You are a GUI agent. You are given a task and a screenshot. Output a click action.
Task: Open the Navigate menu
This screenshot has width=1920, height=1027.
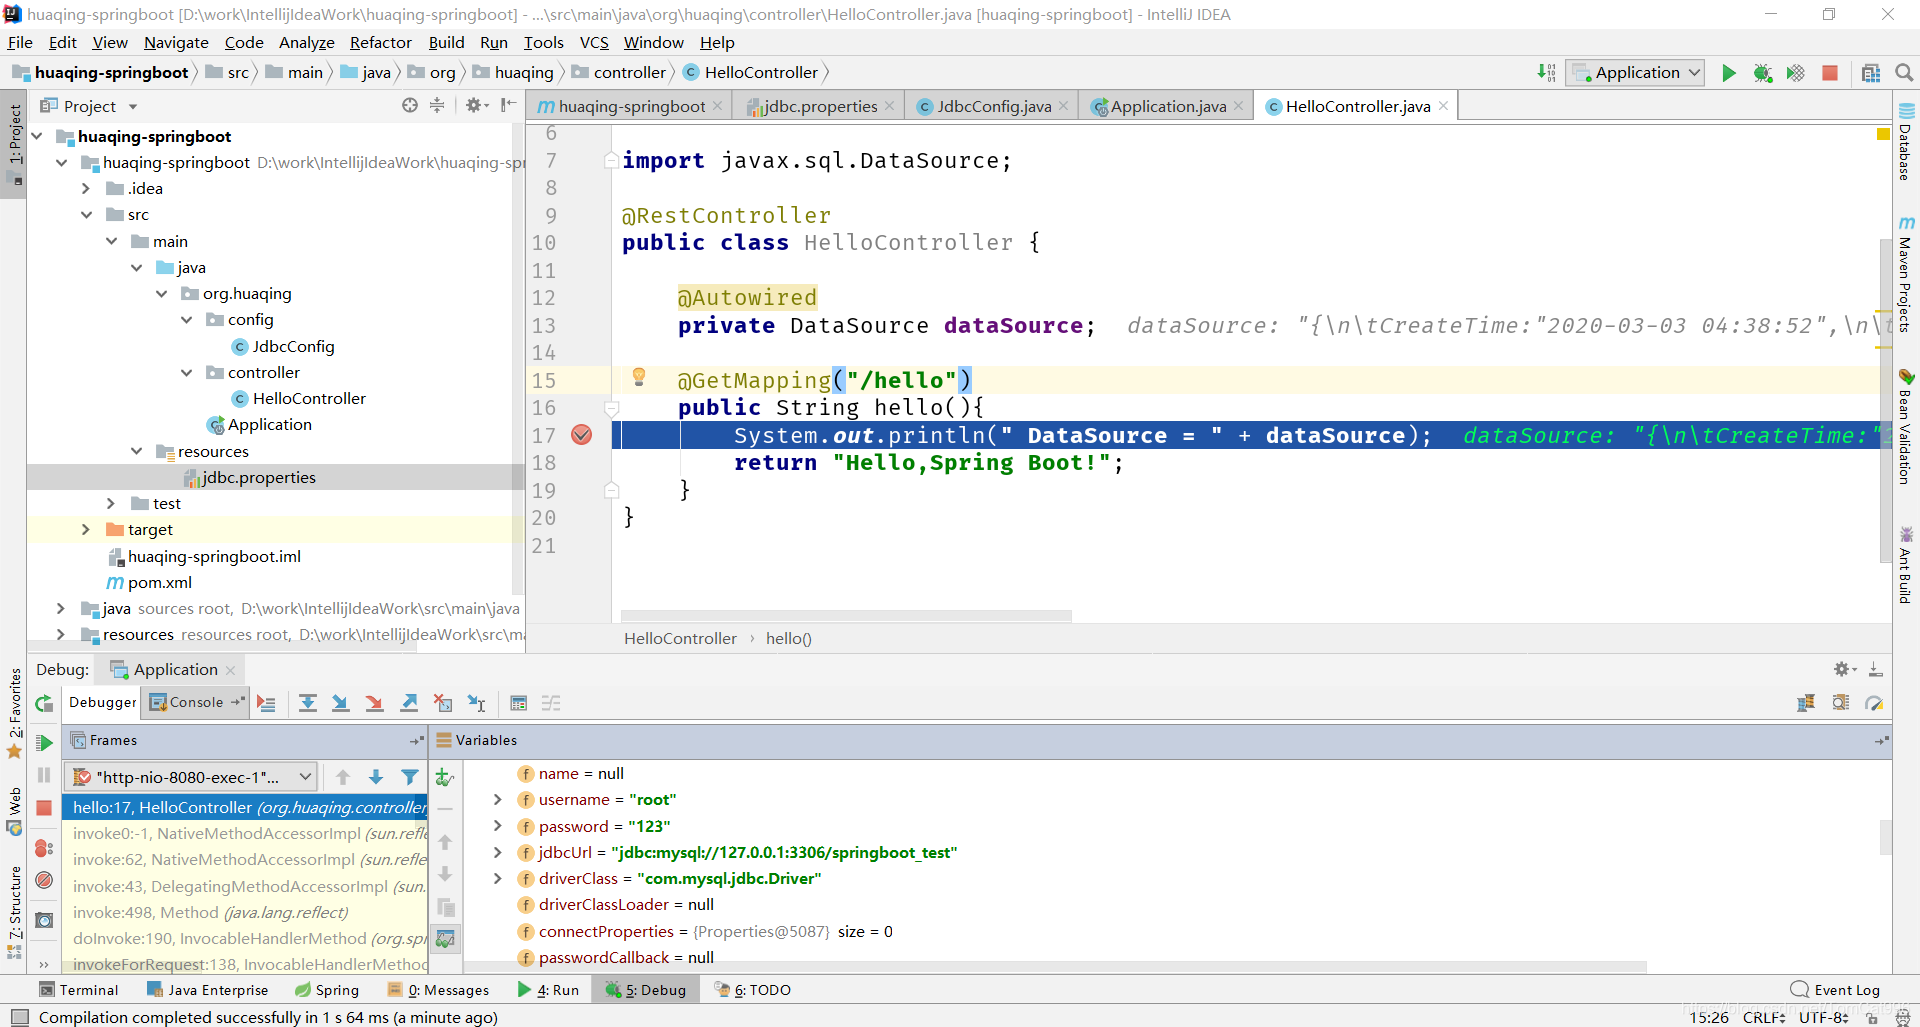(176, 42)
